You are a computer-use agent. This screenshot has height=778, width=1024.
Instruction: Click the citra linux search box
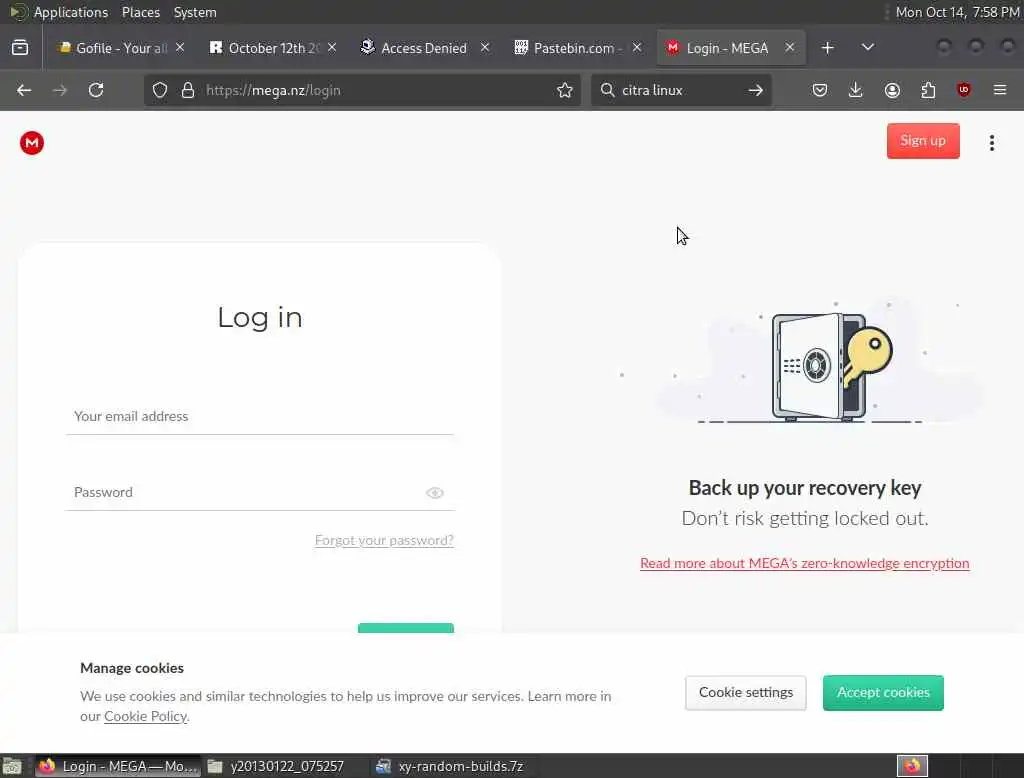tap(679, 90)
